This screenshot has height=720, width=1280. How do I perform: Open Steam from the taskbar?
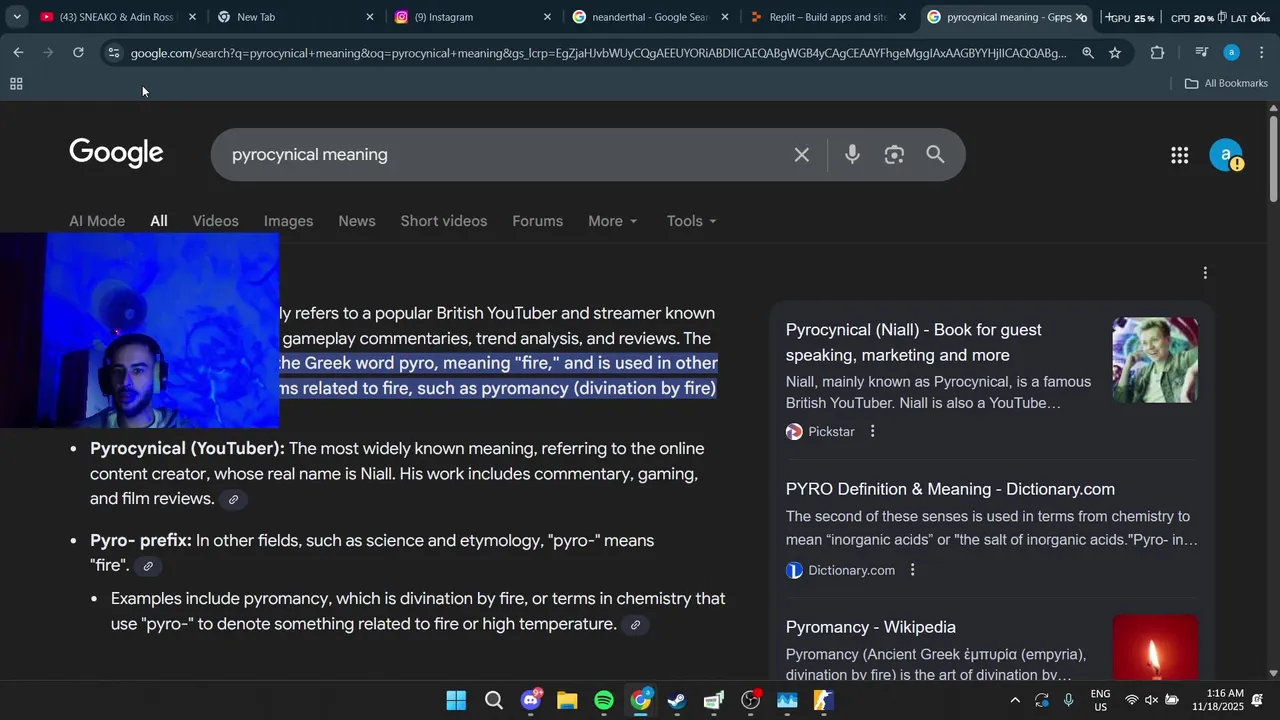[x=677, y=700]
